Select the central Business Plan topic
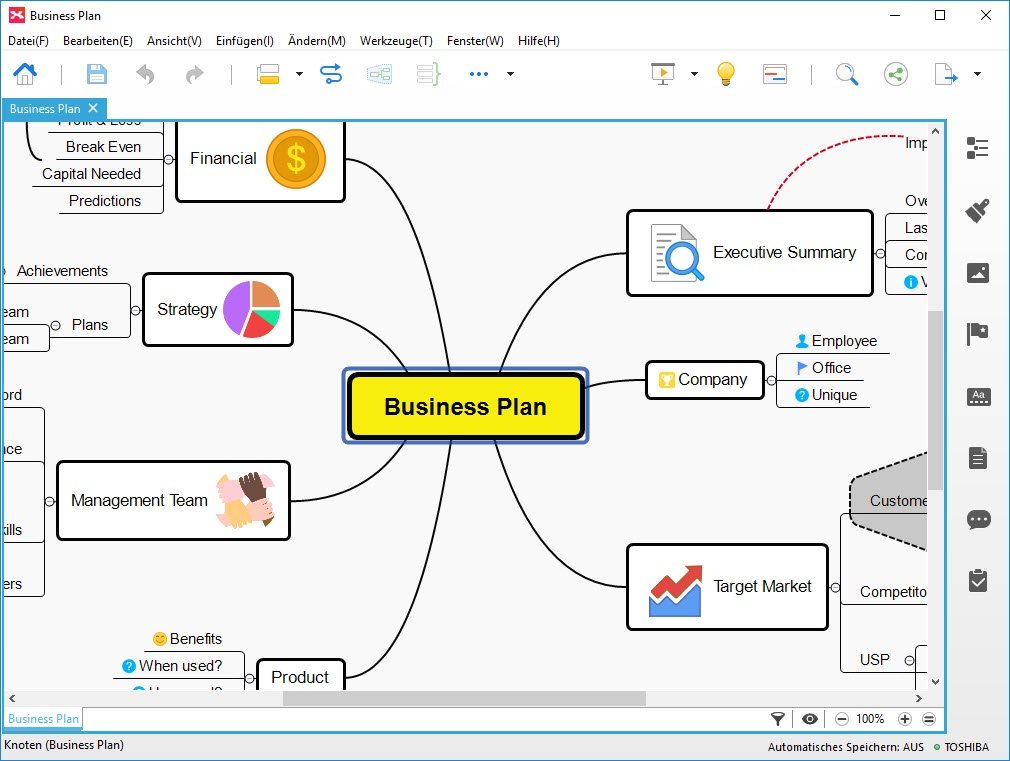The image size is (1010, 761). tap(465, 407)
